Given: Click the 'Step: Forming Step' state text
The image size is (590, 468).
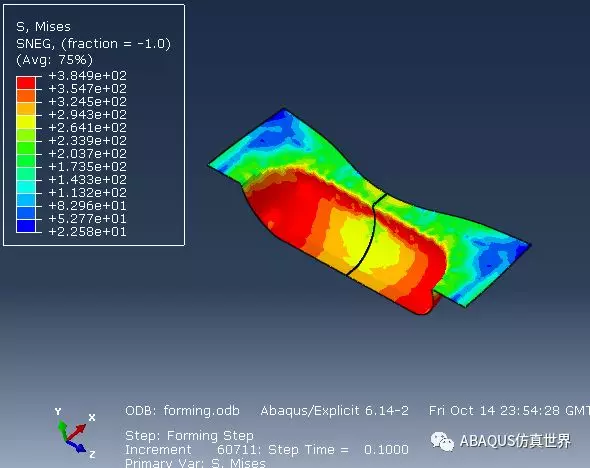Looking at the screenshot, I should [x=189, y=436].
